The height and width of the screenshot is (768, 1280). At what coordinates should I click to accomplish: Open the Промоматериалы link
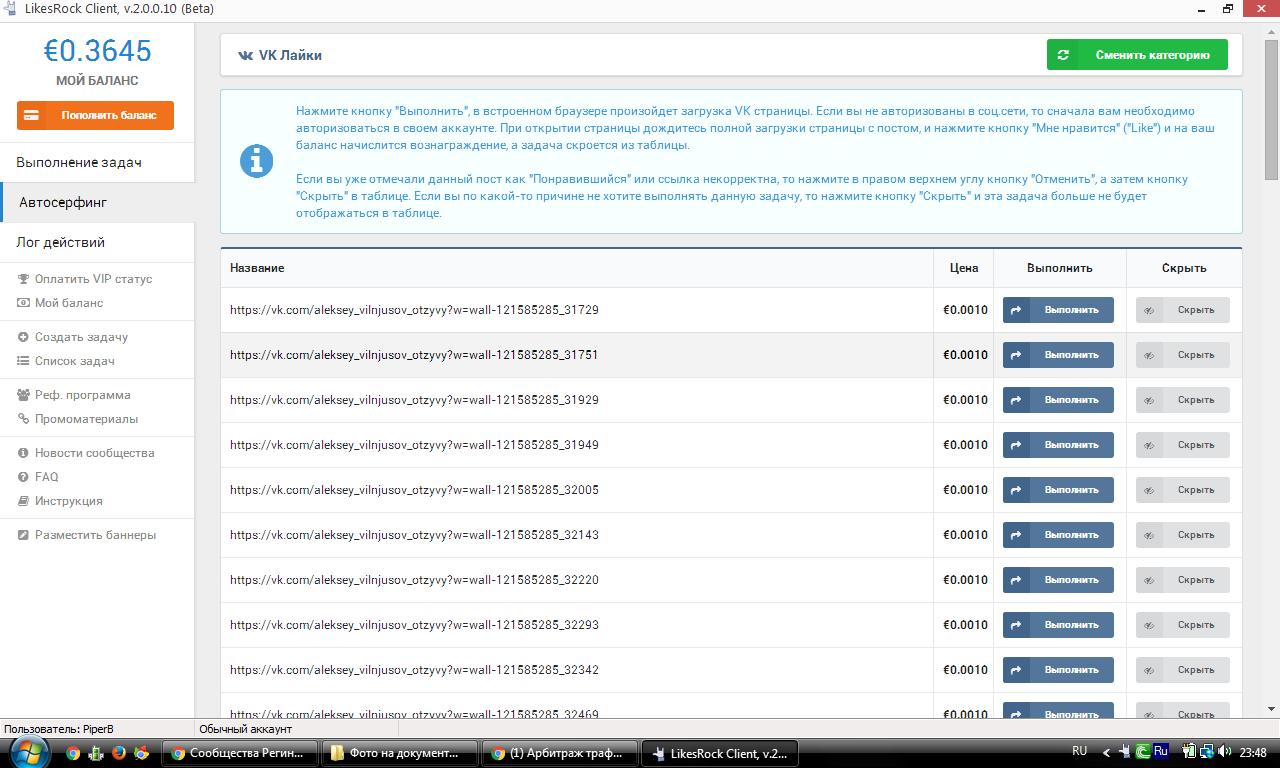[86, 419]
